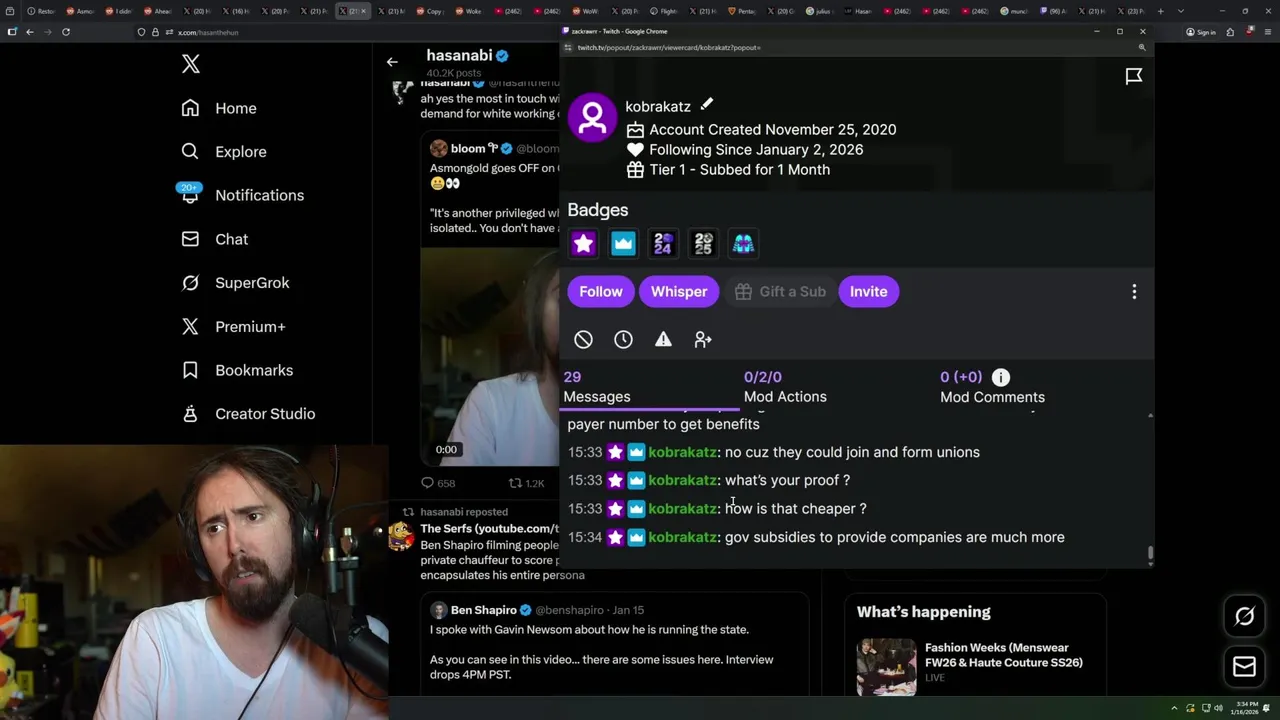
Task: Click the Fashion Weeks trending headline
Action: coord(1004,654)
